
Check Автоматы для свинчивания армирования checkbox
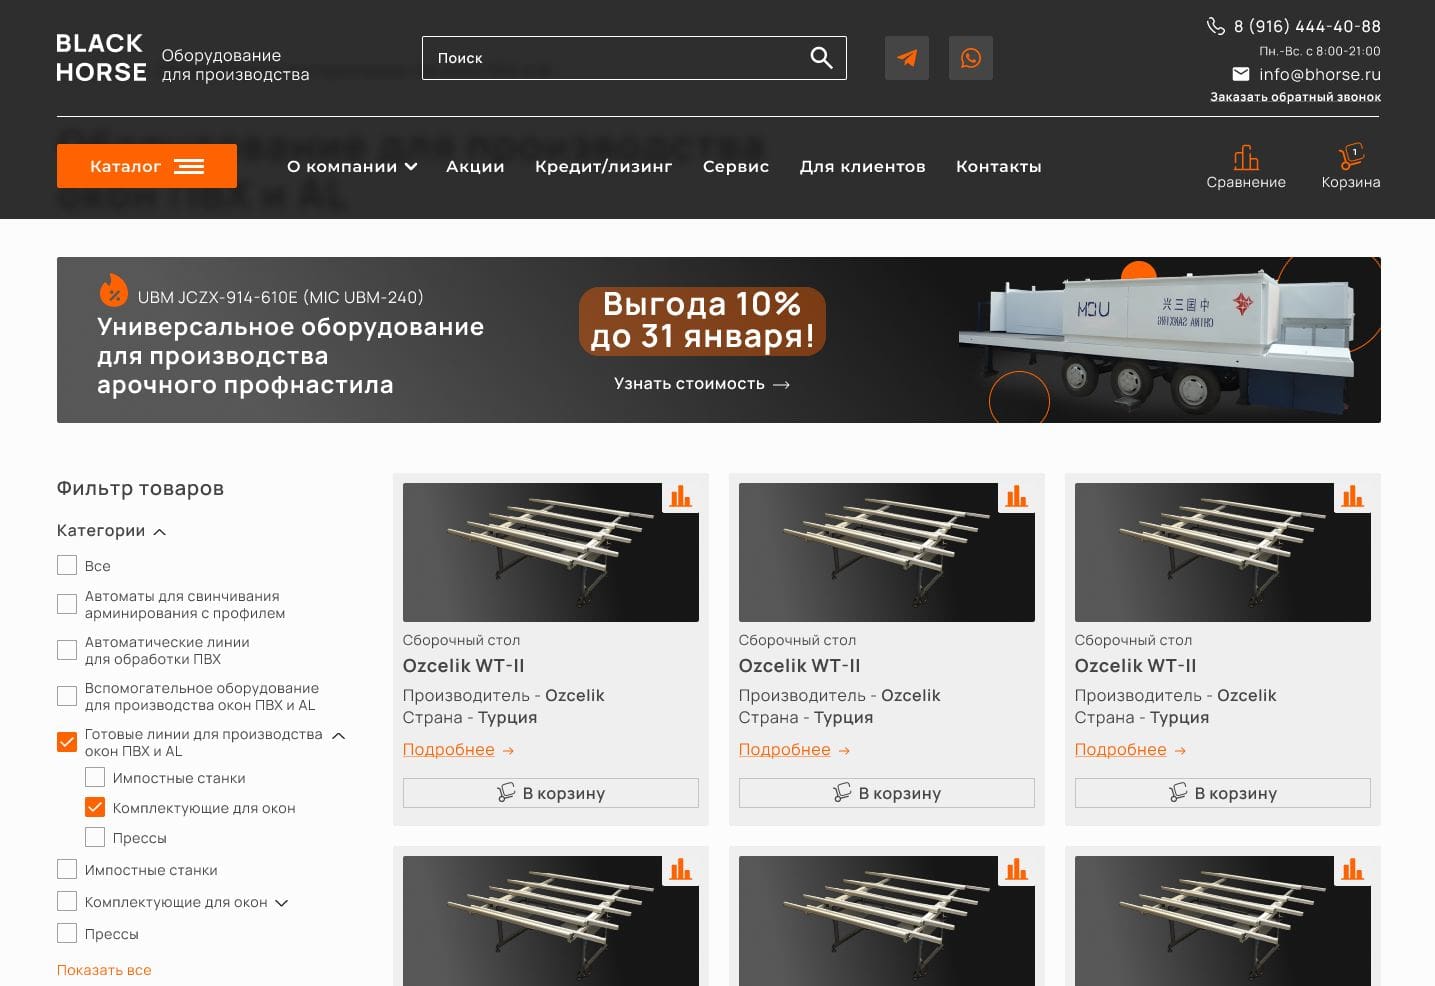pos(67,604)
